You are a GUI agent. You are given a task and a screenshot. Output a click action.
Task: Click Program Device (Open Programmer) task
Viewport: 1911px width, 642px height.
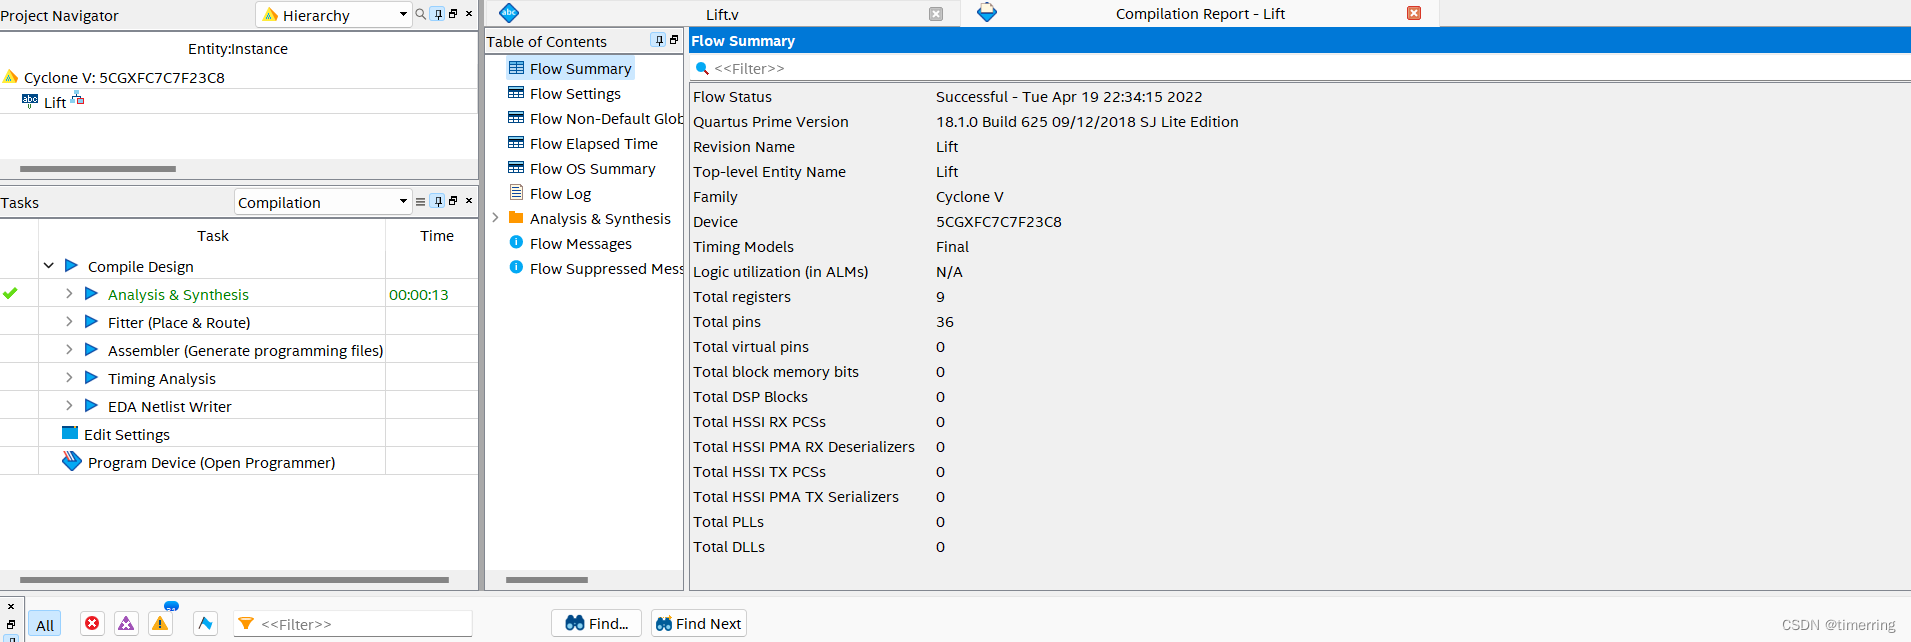point(211,462)
